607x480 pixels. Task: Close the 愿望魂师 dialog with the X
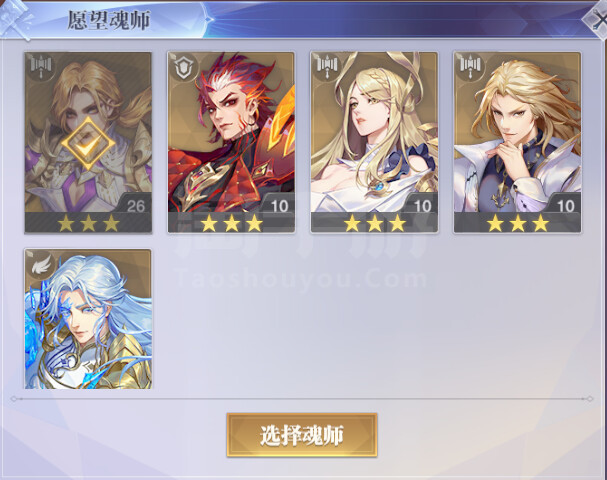tap(598, 19)
